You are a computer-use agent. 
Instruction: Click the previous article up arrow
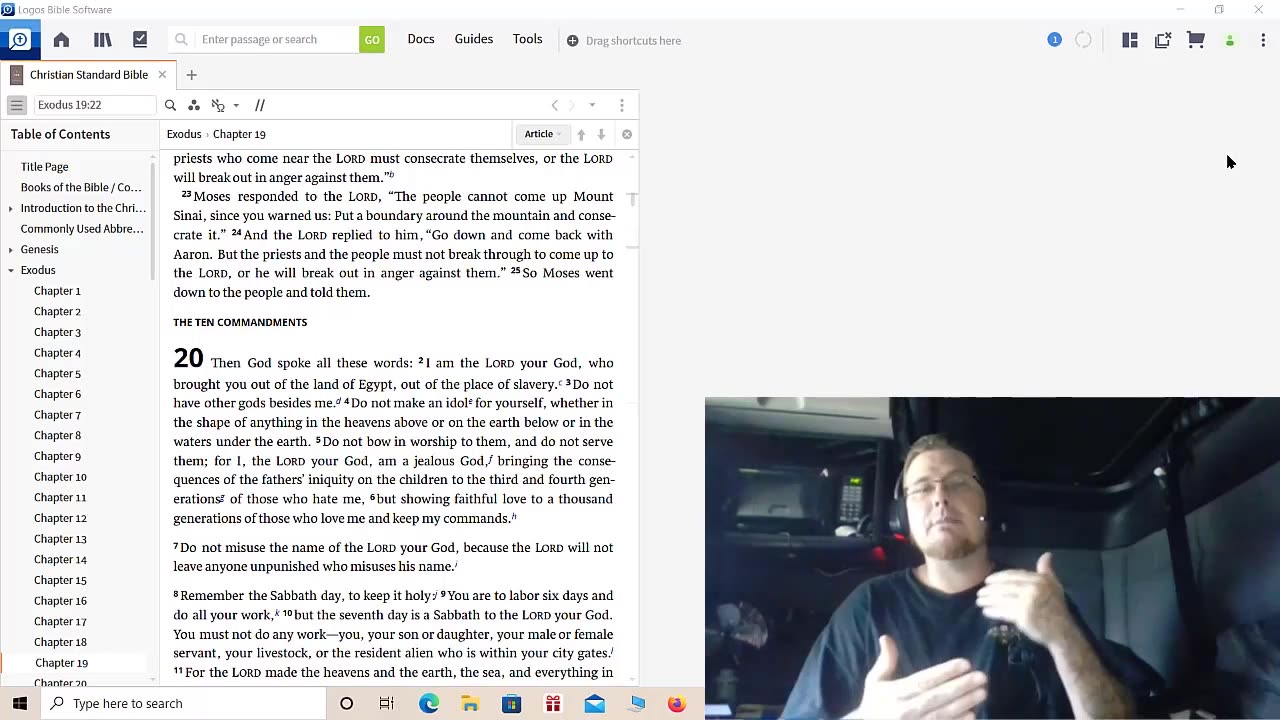click(x=581, y=134)
